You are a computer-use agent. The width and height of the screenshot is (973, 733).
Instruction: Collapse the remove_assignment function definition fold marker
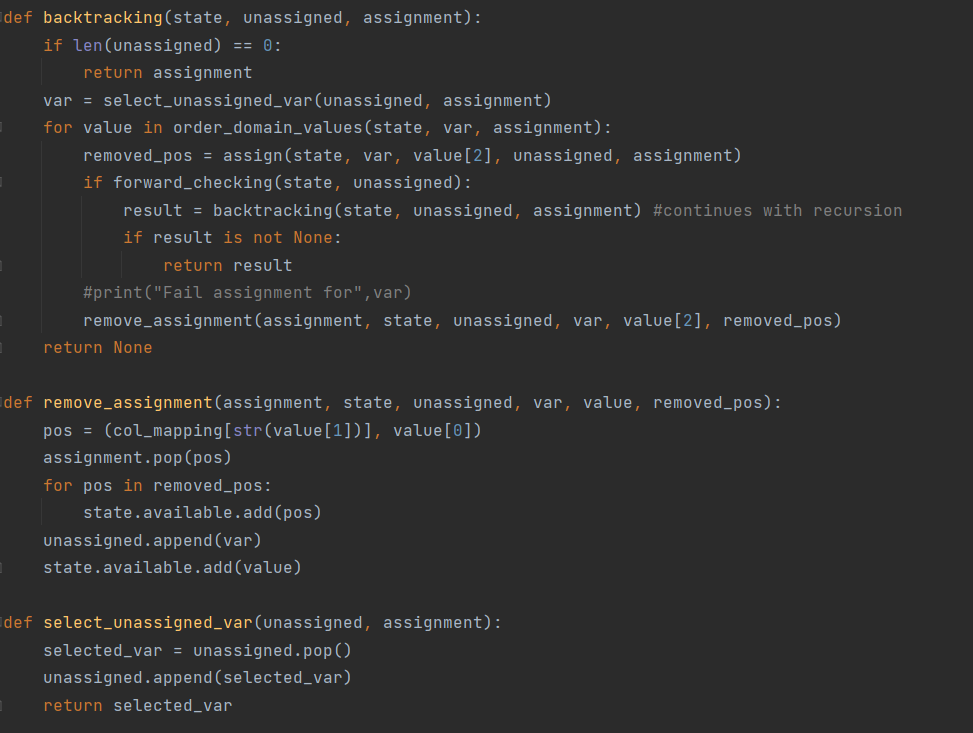point(3,403)
